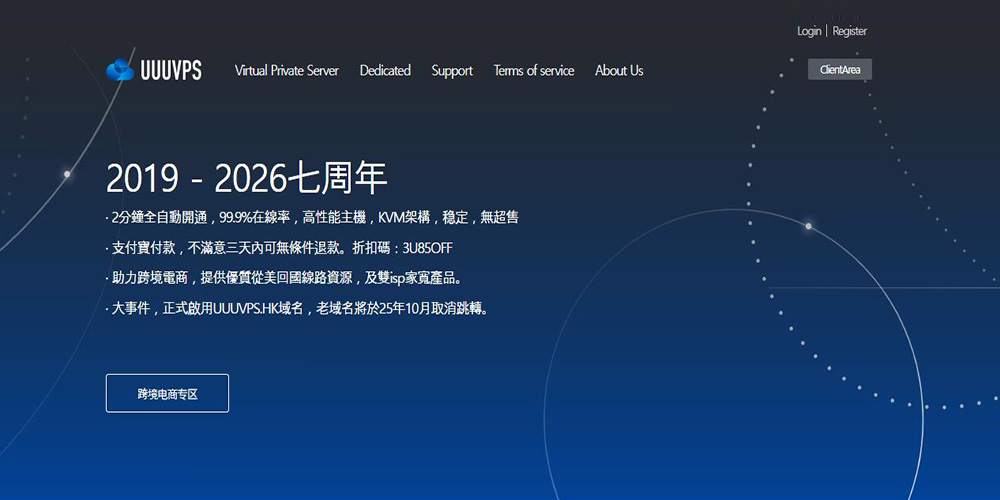This screenshot has height=500, width=1000.
Task: Click the line mentioning 99.9%在線率
Action: (312, 217)
